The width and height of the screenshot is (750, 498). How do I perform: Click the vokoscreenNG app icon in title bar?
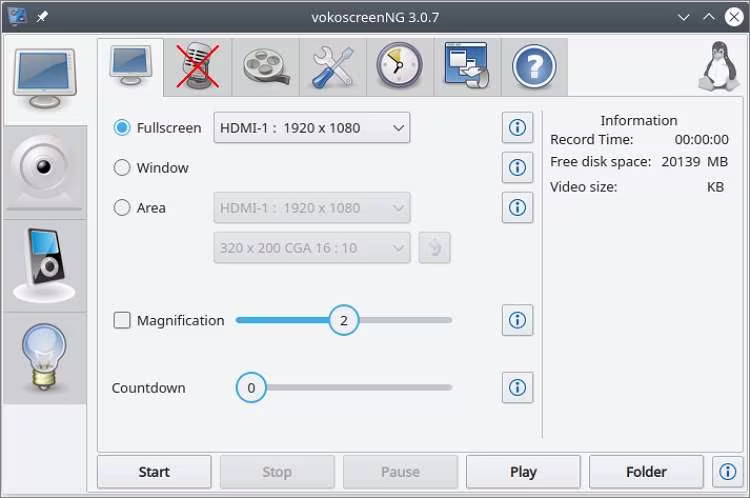click(x=17, y=17)
